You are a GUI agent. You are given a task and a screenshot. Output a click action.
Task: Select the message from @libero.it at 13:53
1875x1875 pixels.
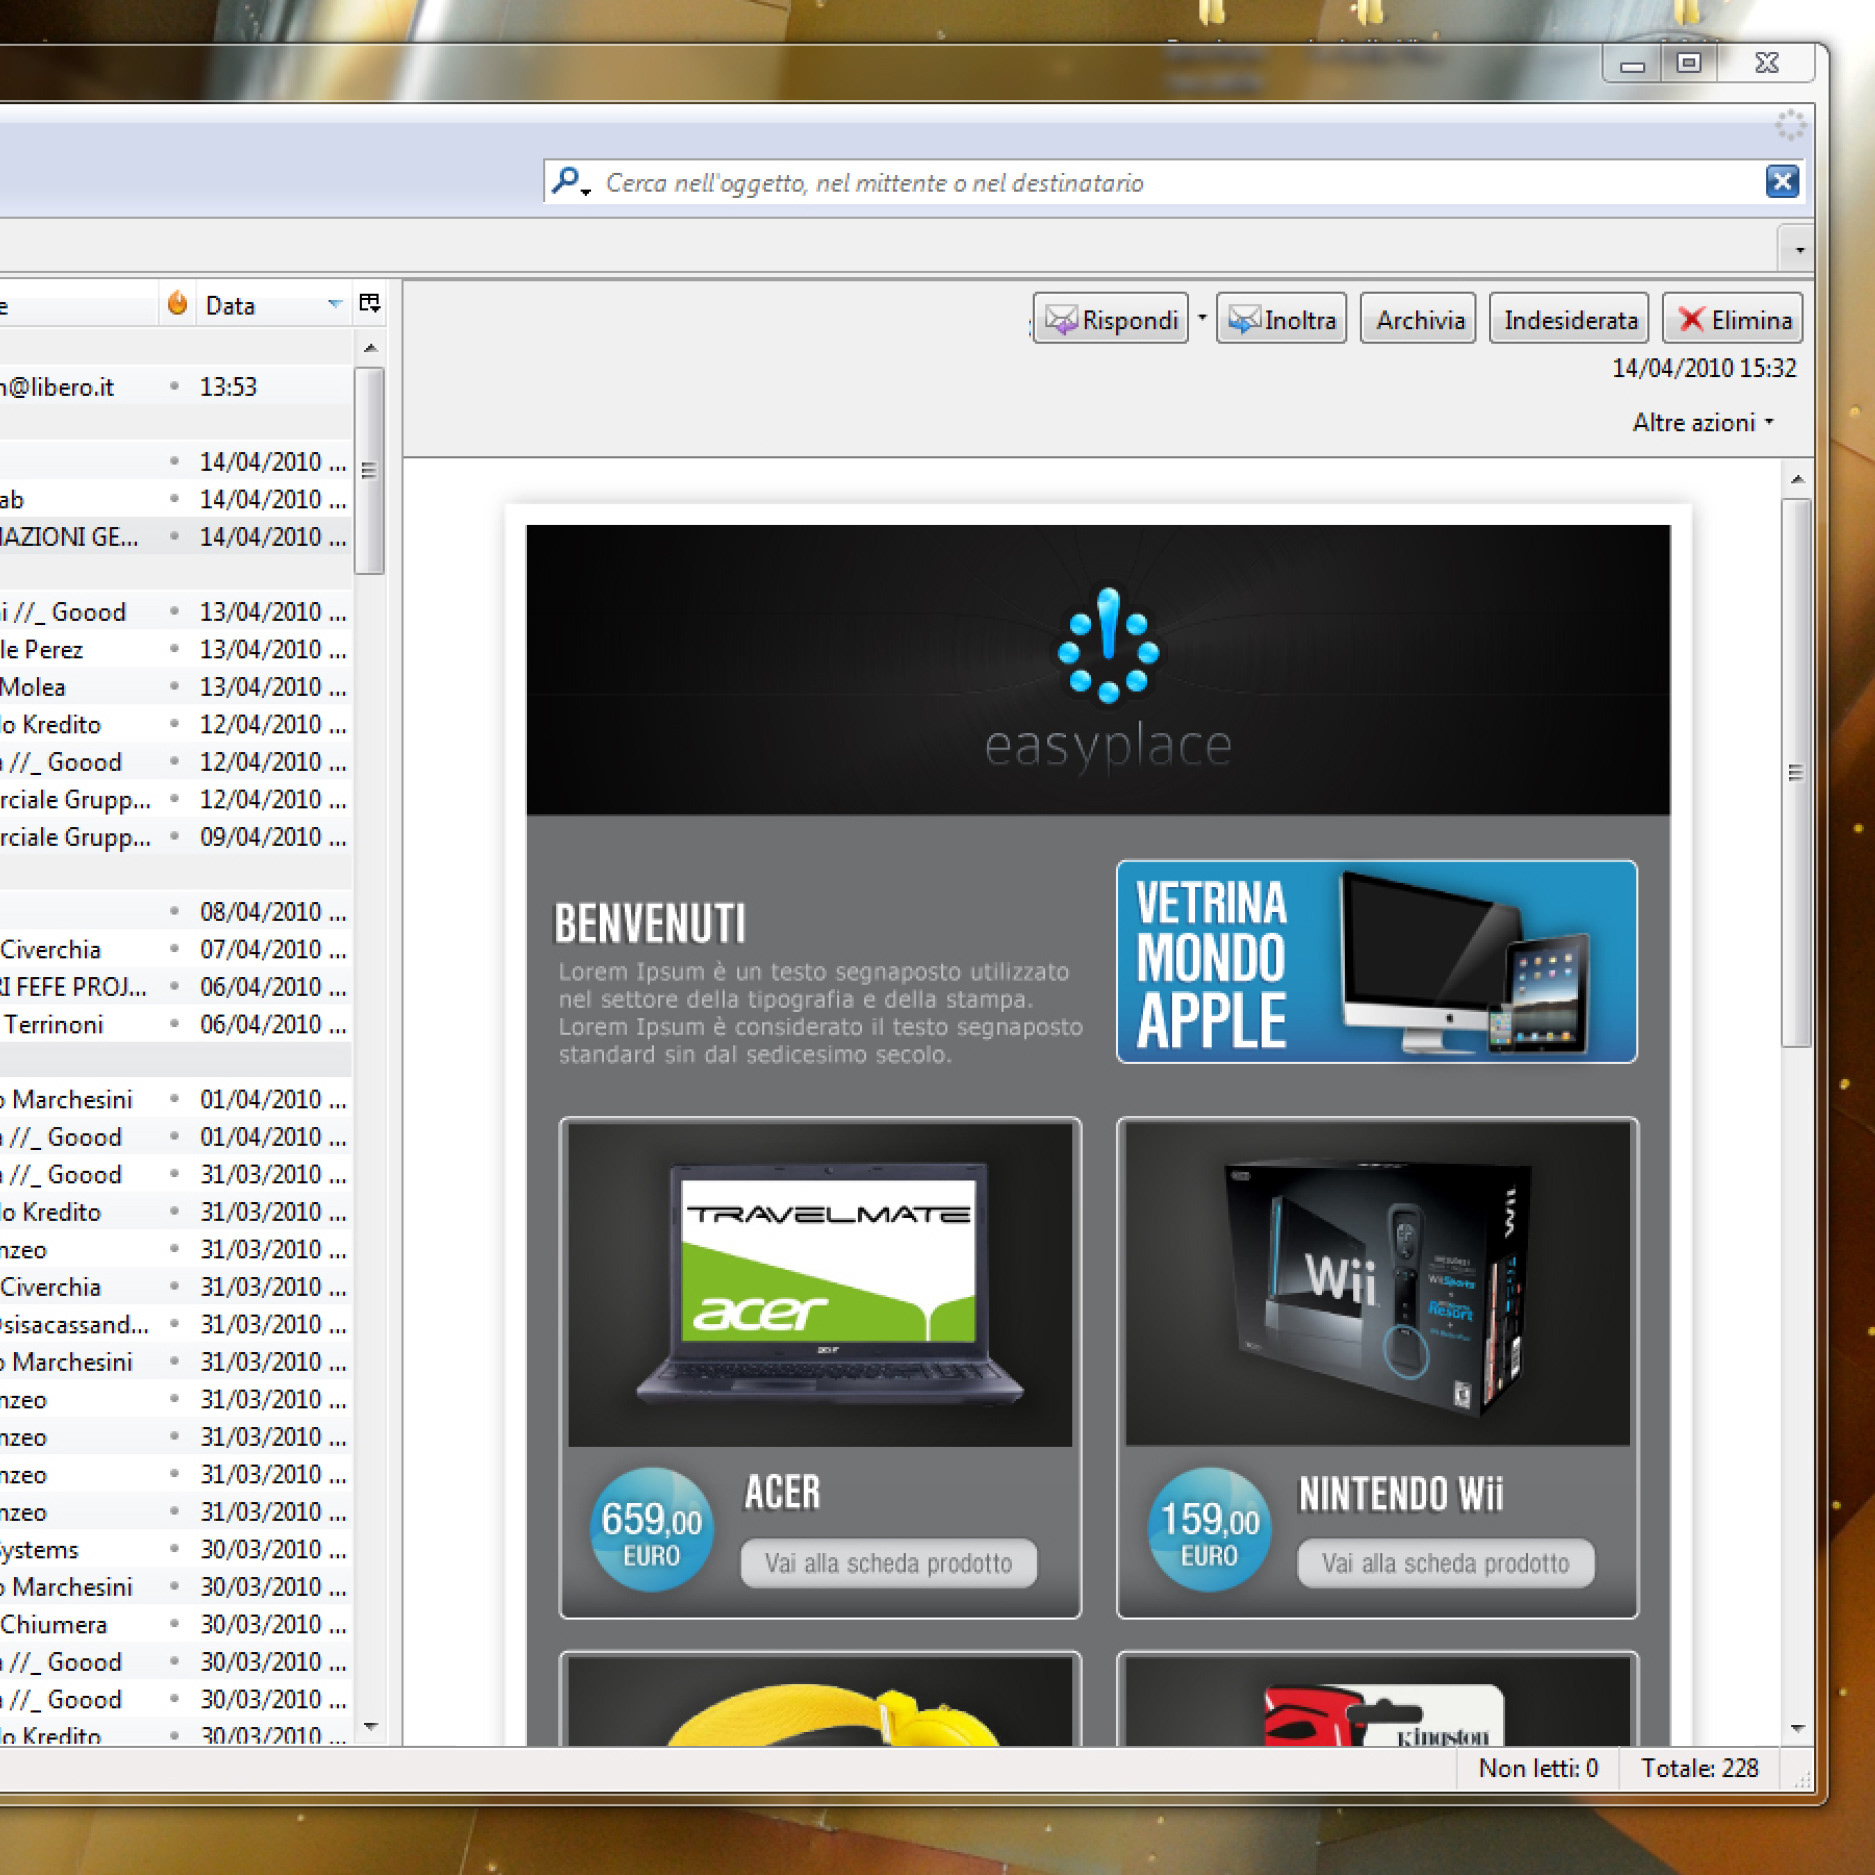coord(175,386)
